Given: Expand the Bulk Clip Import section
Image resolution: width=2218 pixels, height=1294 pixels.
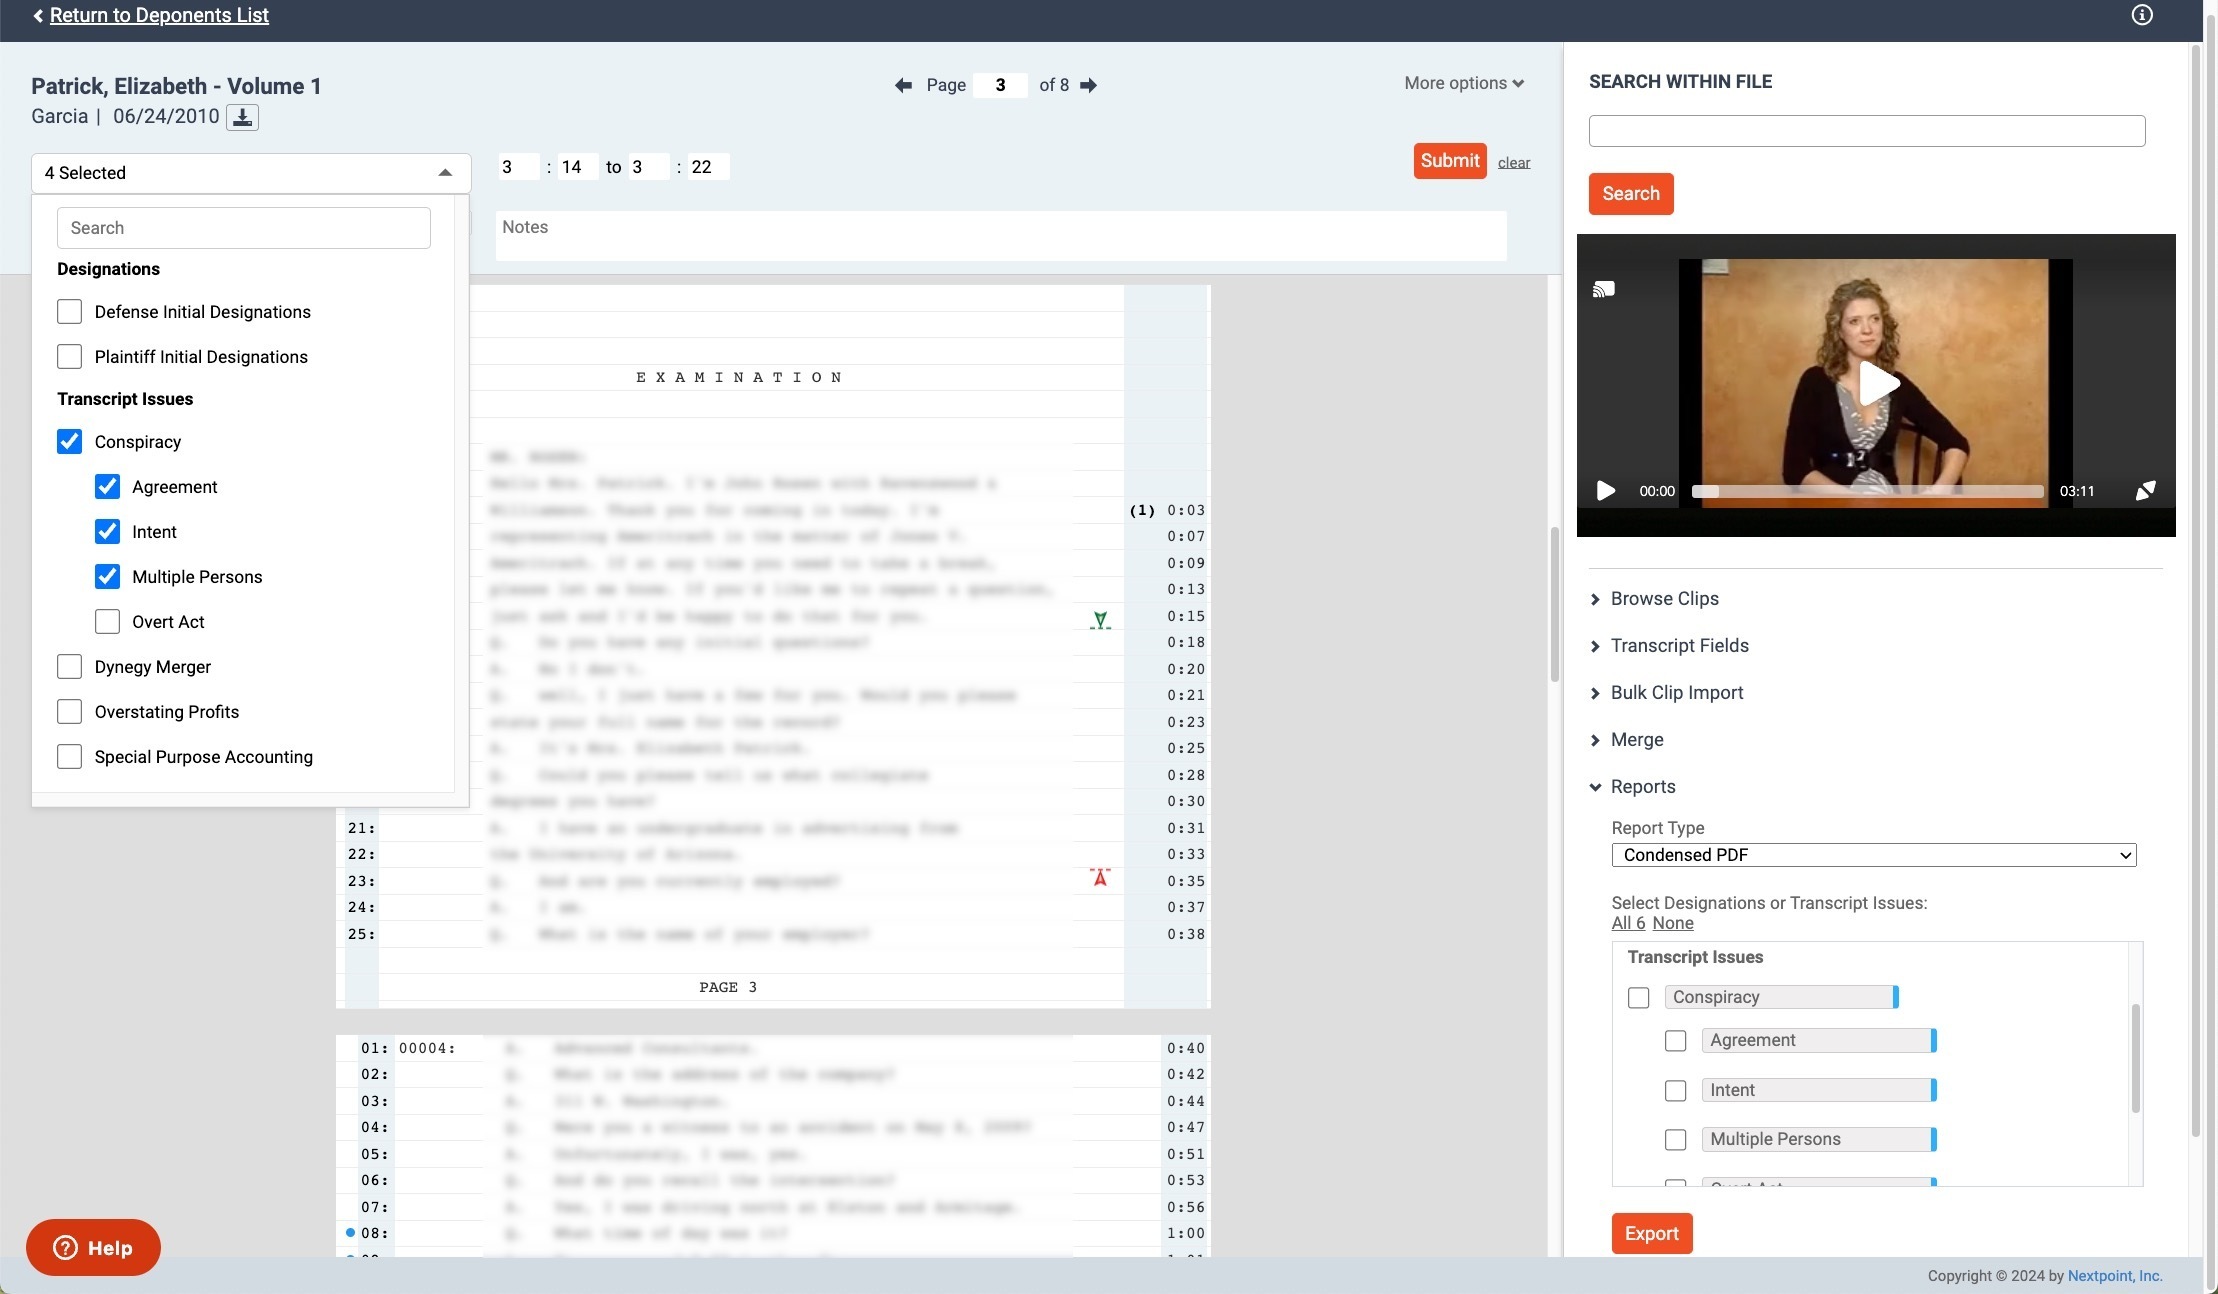Looking at the screenshot, I should 1676,693.
